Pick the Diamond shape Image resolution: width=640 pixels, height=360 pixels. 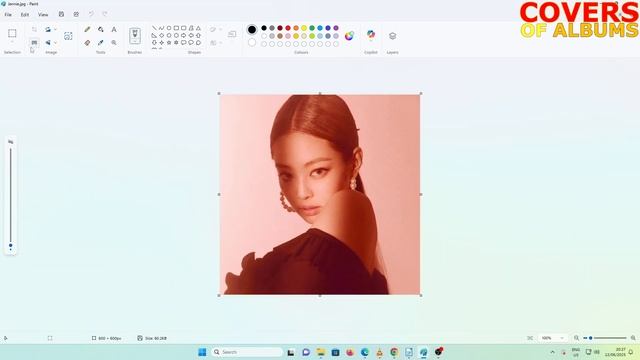pos(162,36)
